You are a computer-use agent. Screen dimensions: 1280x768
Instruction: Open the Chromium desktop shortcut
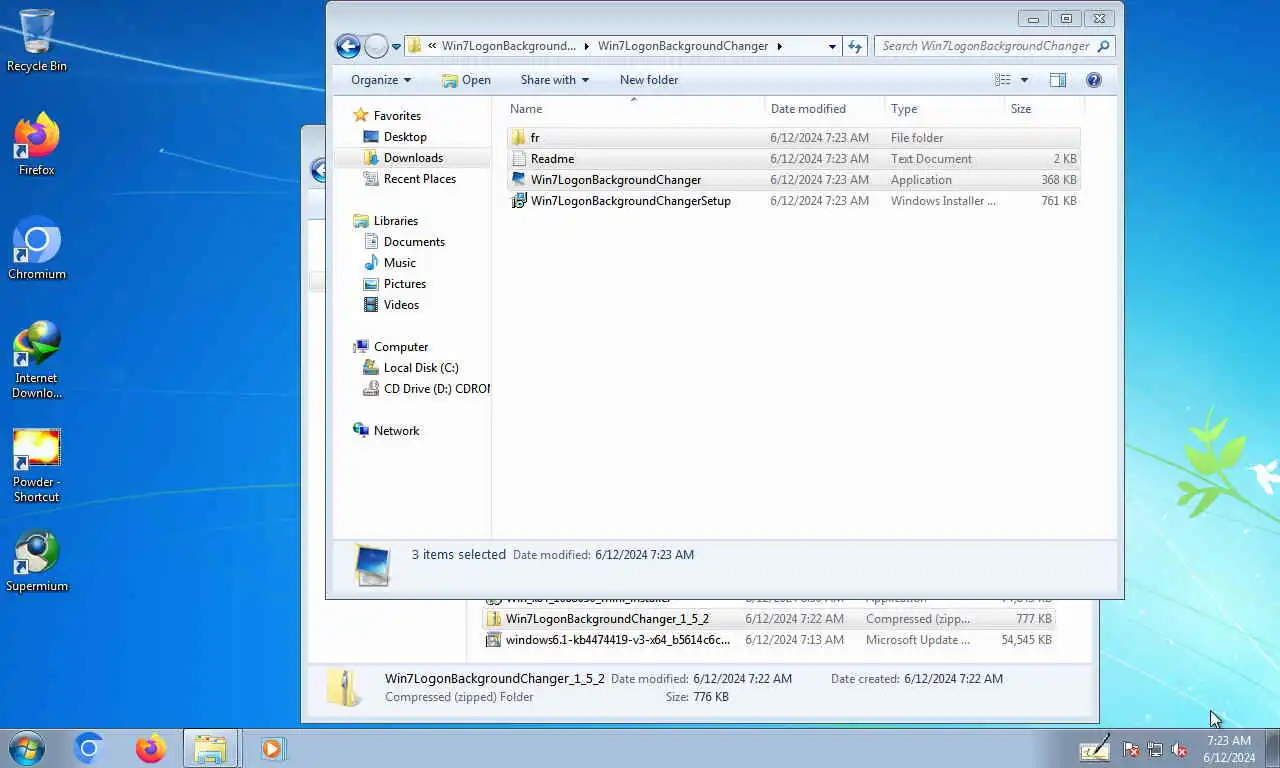37,249
